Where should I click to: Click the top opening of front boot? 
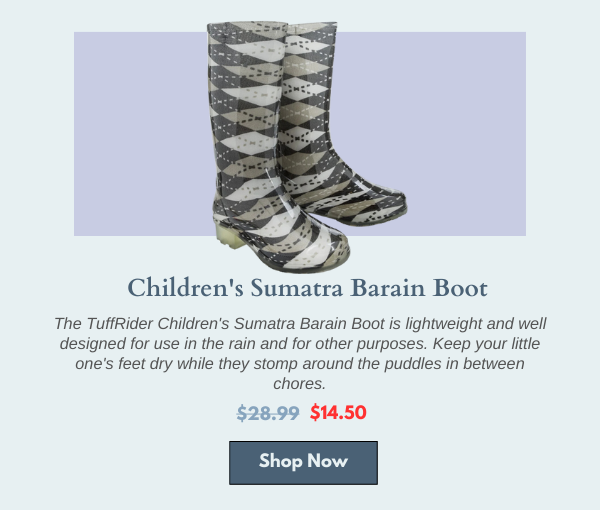click(x=247, y=27)
